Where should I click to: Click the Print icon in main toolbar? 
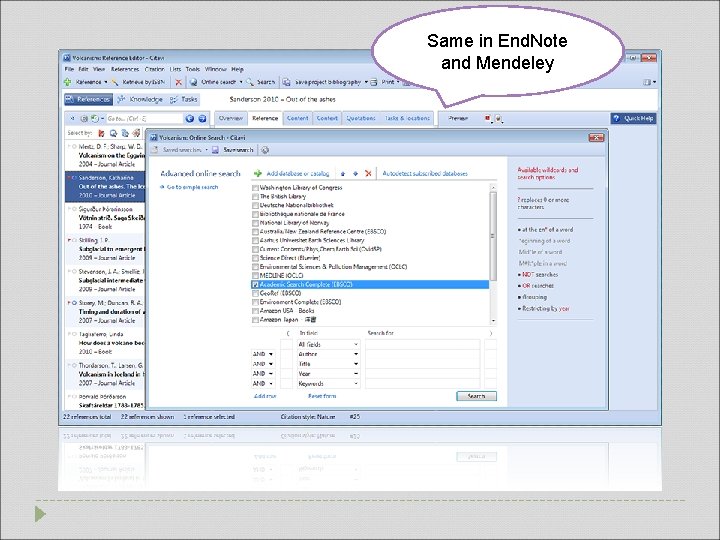click(x=374, y=82)
